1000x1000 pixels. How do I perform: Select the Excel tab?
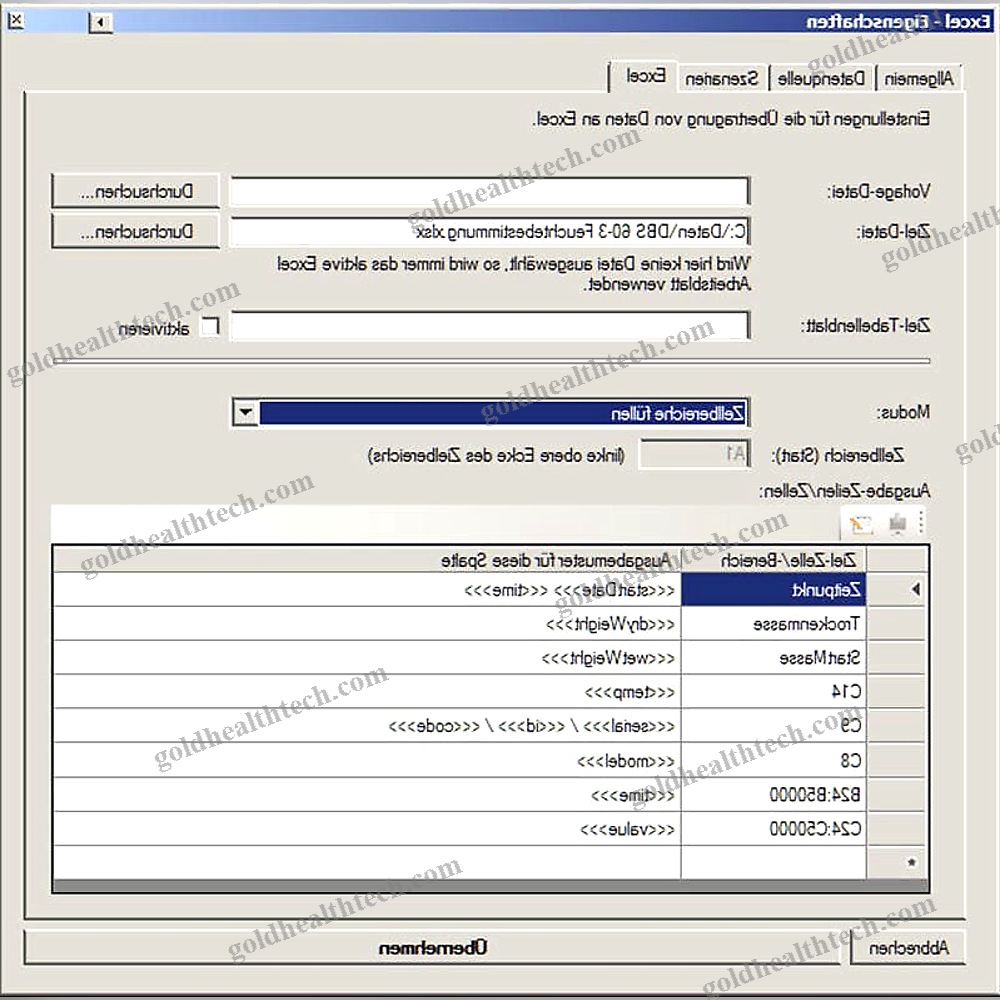point(645,77)
